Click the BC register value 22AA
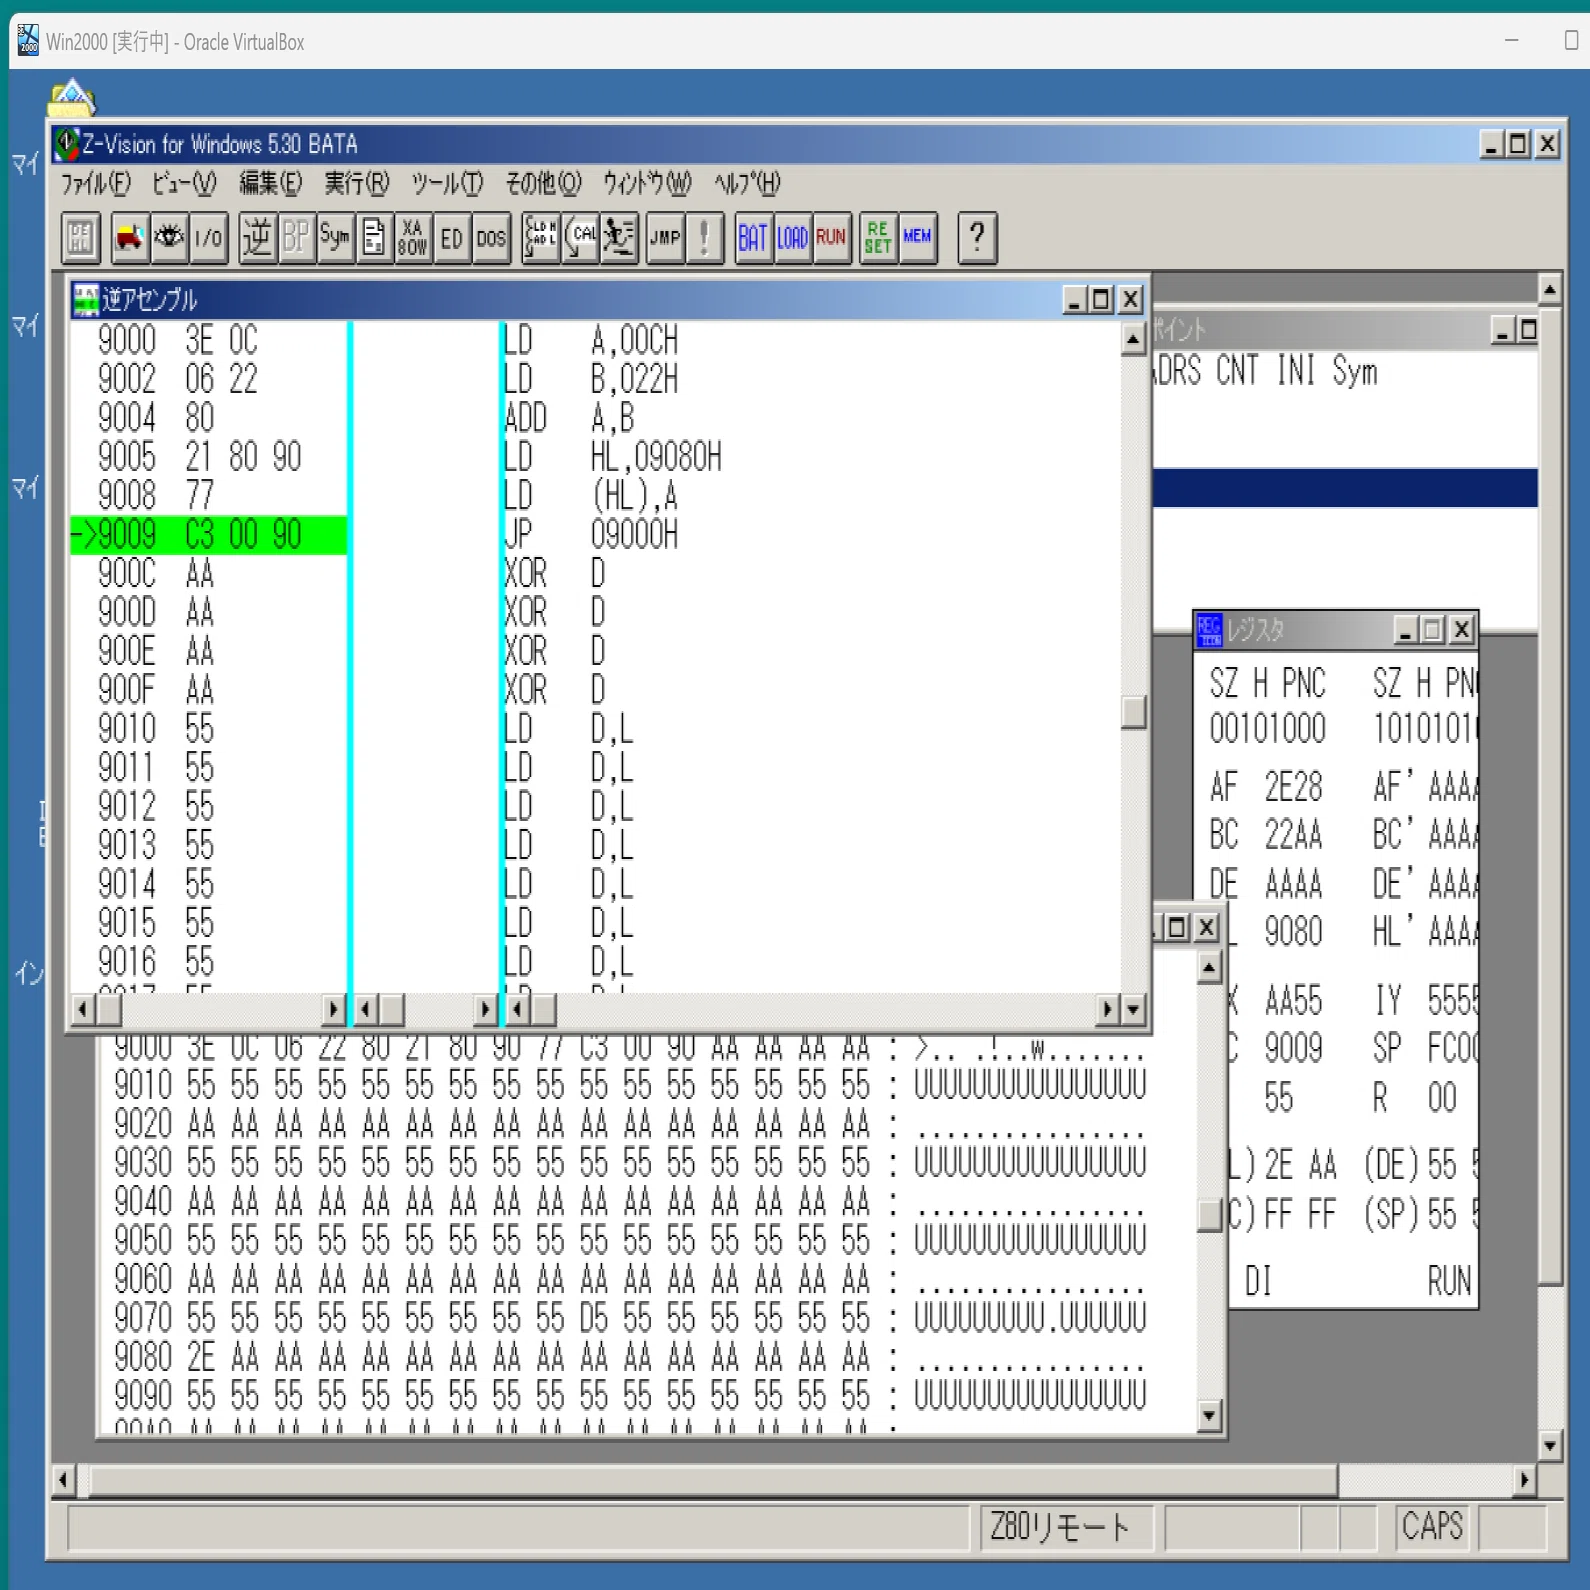The width and height of the screenshot is (1590, 1590). pos(1293,835)
